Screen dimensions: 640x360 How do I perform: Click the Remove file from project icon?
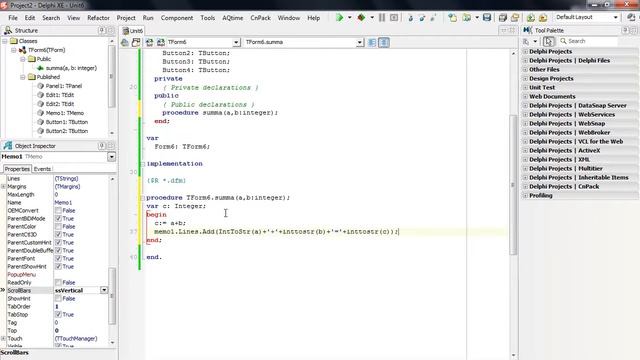(543, 18)
